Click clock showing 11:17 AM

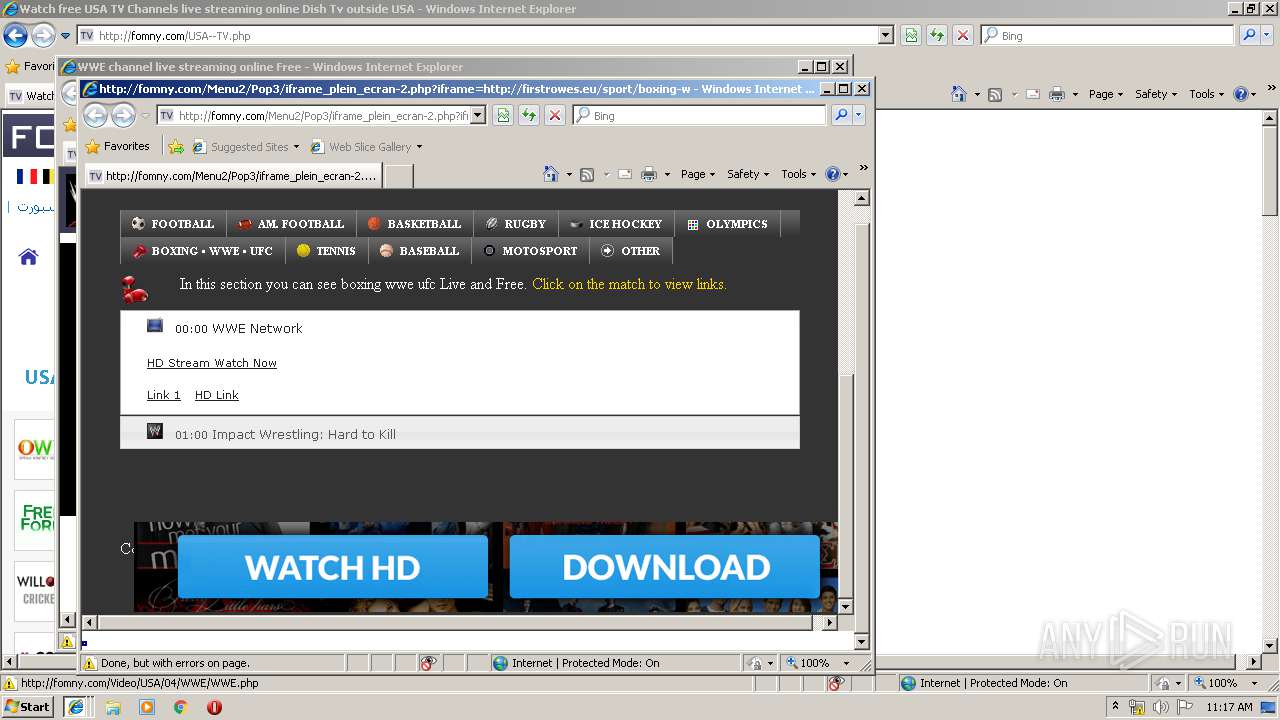click(x=1229, y=707)
